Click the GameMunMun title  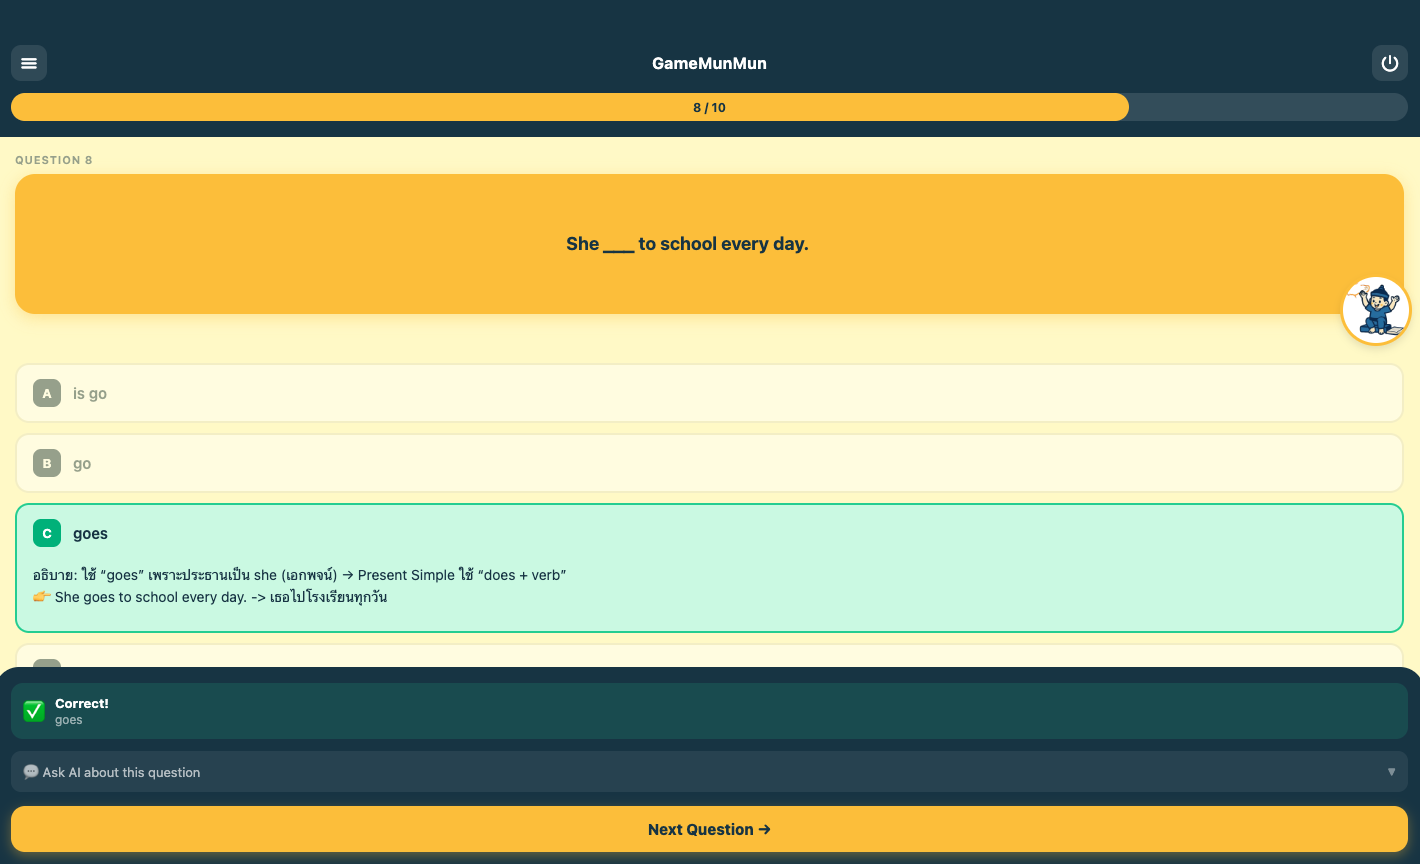pyautogui.click(x=709, y=63)
